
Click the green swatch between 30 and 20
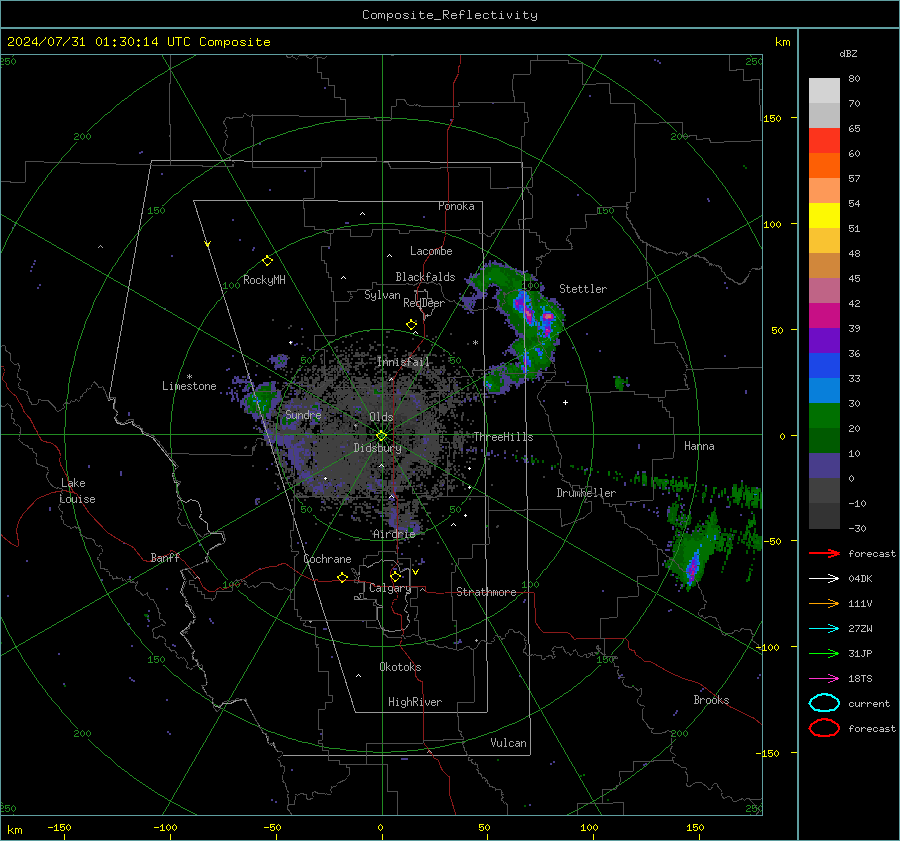click(824, 415)
